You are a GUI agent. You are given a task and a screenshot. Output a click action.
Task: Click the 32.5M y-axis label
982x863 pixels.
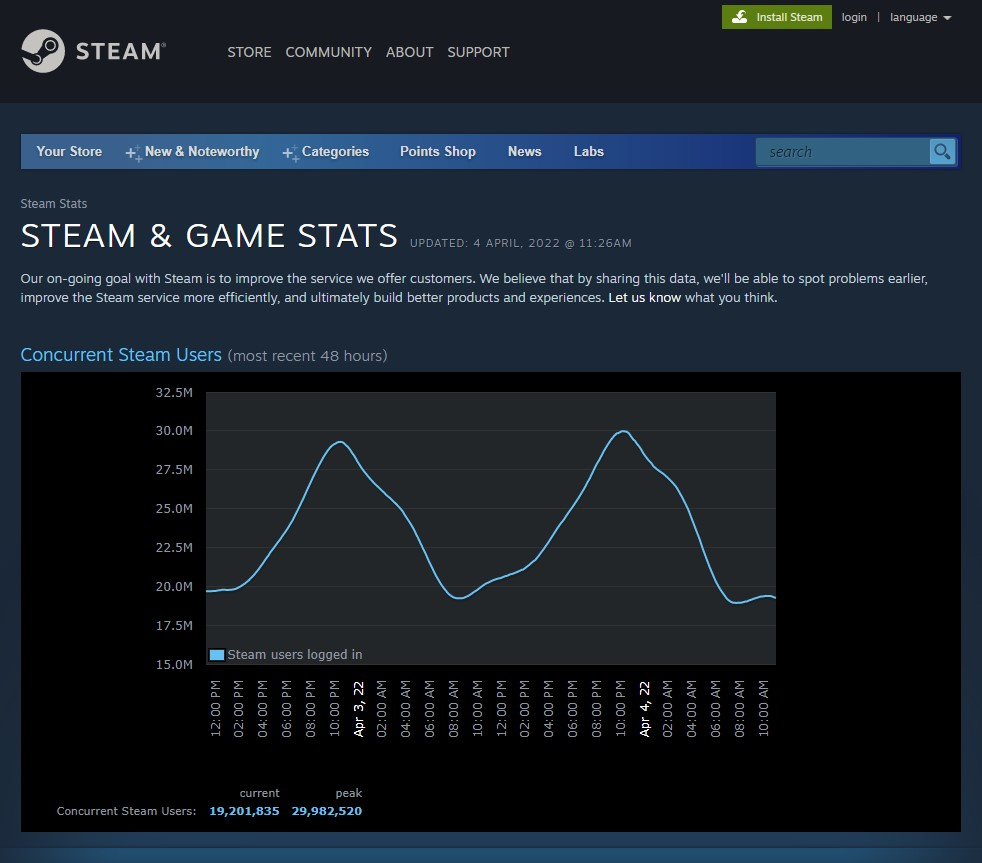pos(174,393)
